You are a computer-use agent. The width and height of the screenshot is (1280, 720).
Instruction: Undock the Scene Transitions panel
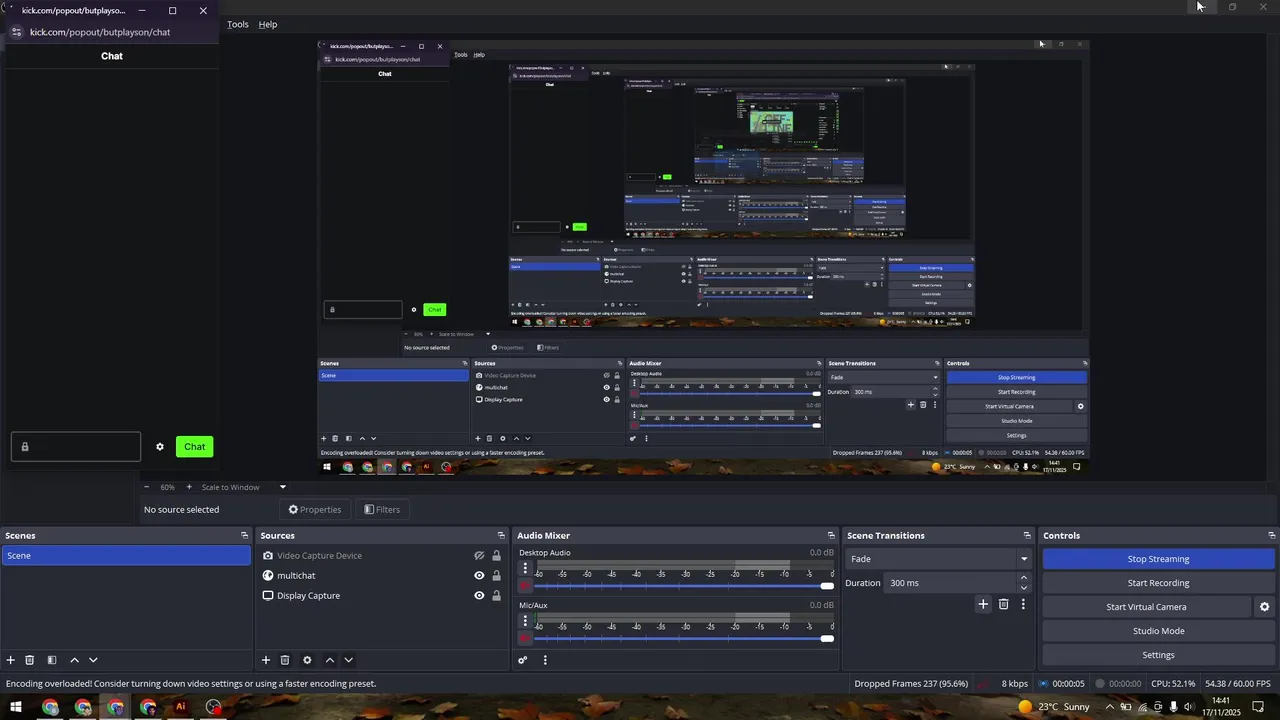point(1027,536)
